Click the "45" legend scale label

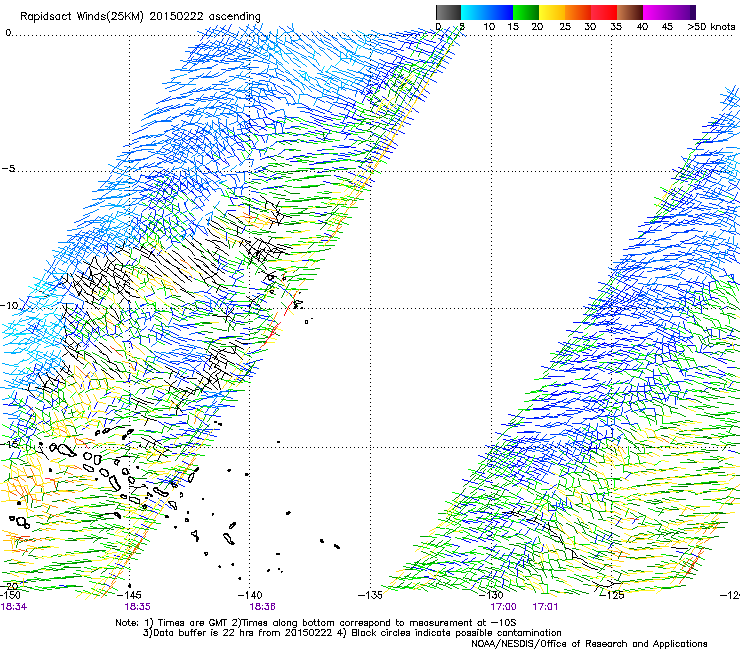(667, 27)
